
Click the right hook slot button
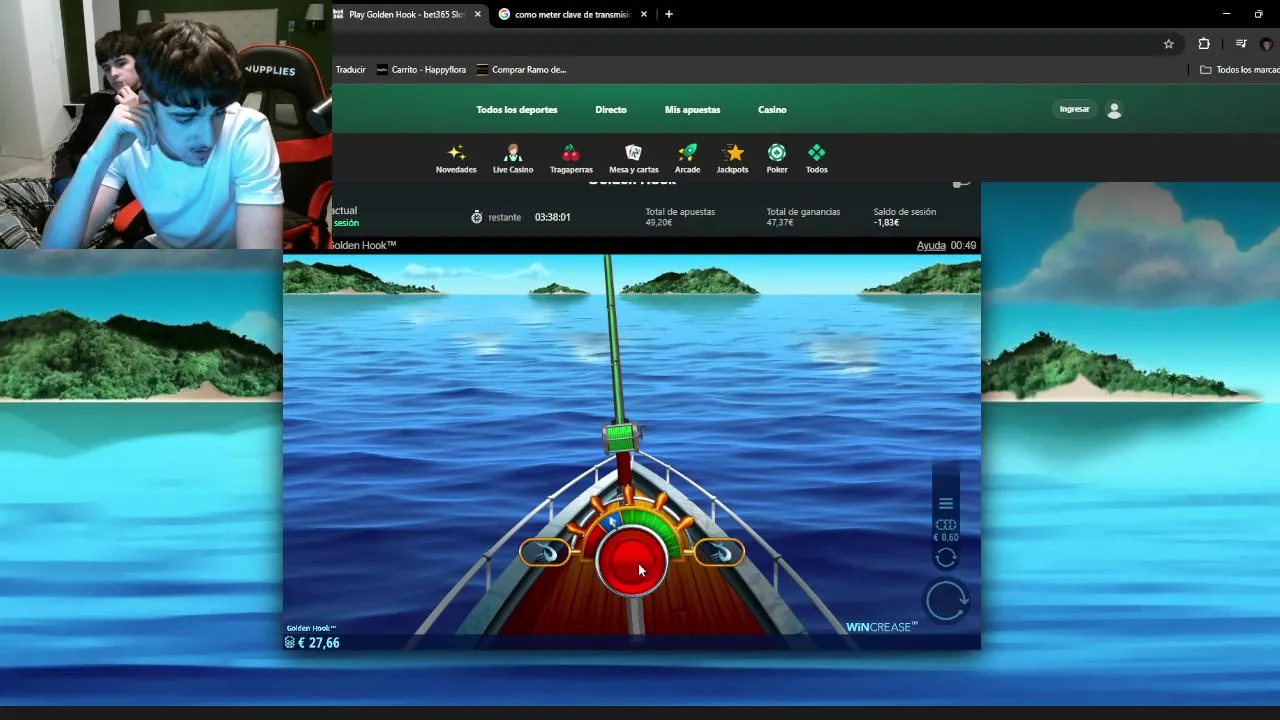pyautogui.click(x=719, y=552)
